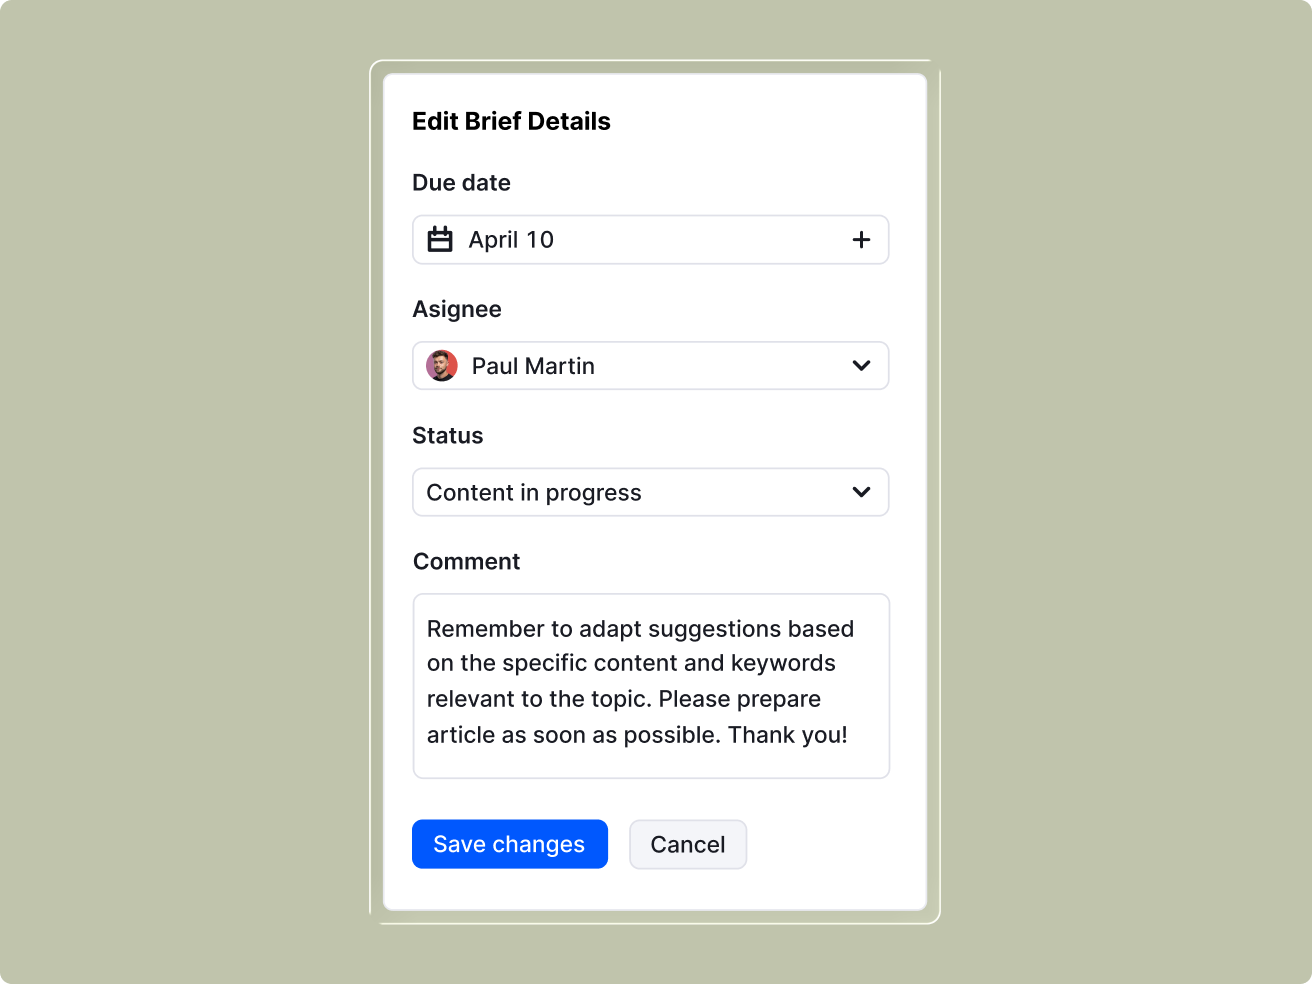This screenshot has width=1312, height=984.
Task: Cancel editing the brief details
Action: [x=688, y=844]
